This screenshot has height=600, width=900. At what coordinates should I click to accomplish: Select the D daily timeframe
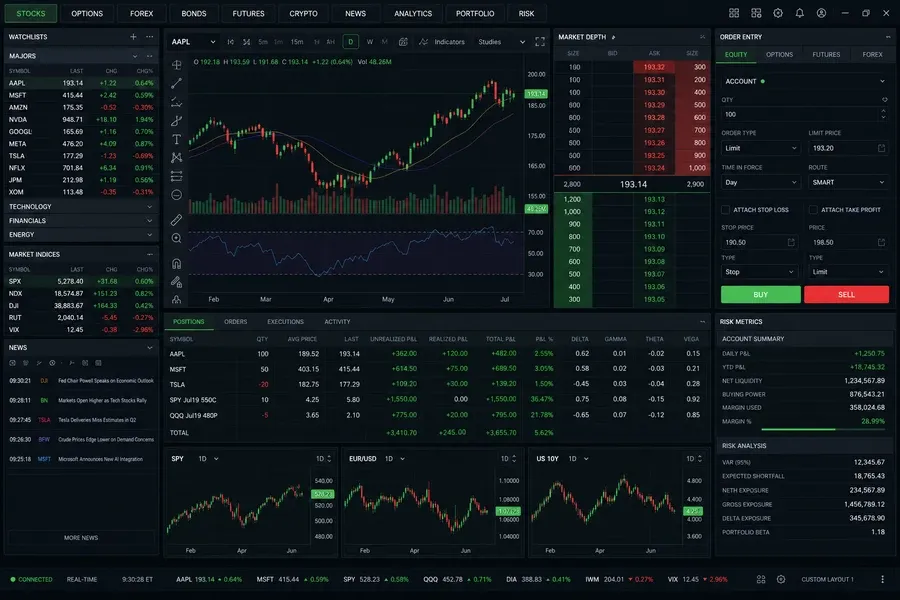[351, 42]
